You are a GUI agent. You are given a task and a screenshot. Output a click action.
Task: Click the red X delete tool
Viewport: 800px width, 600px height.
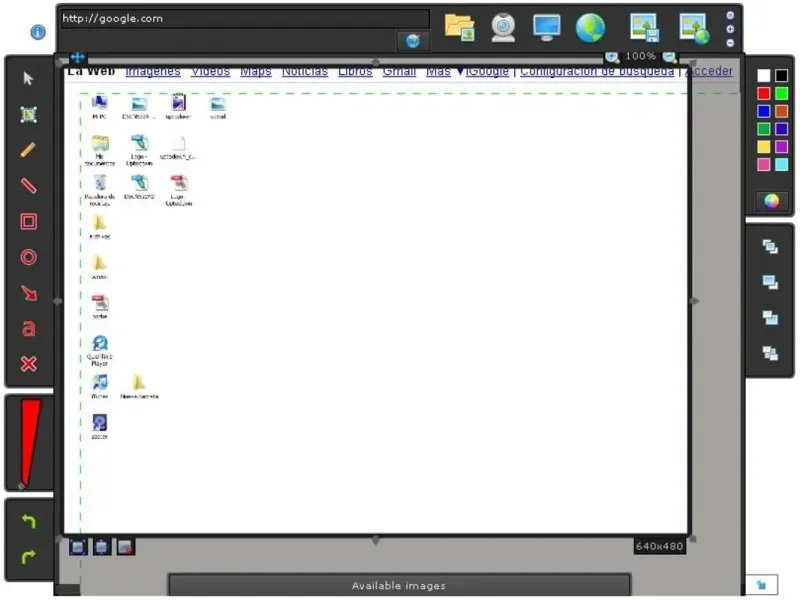(x=29, y=364)
